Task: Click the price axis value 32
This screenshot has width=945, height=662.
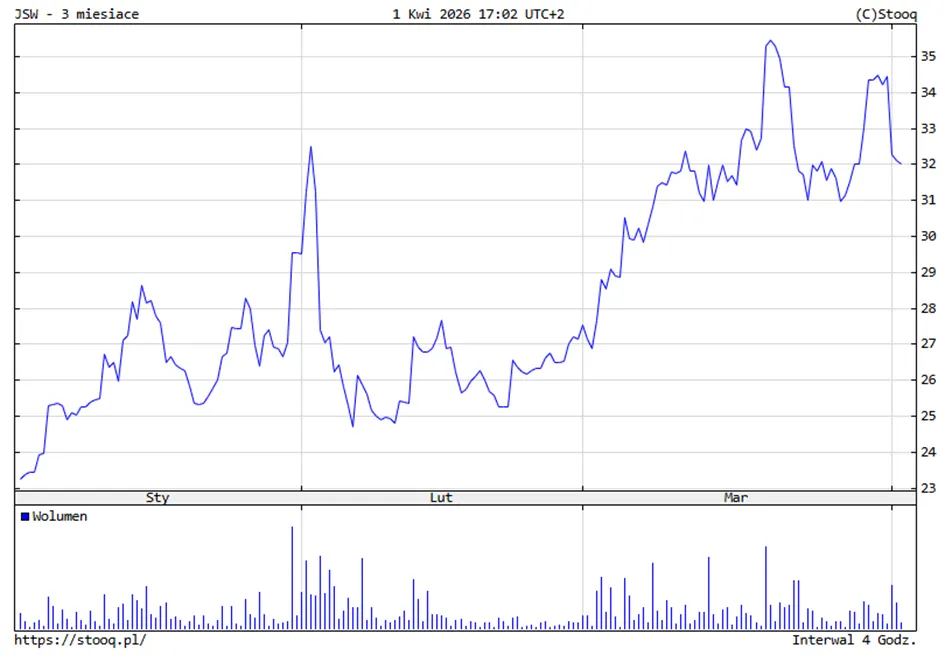Action: pos(928,164)
